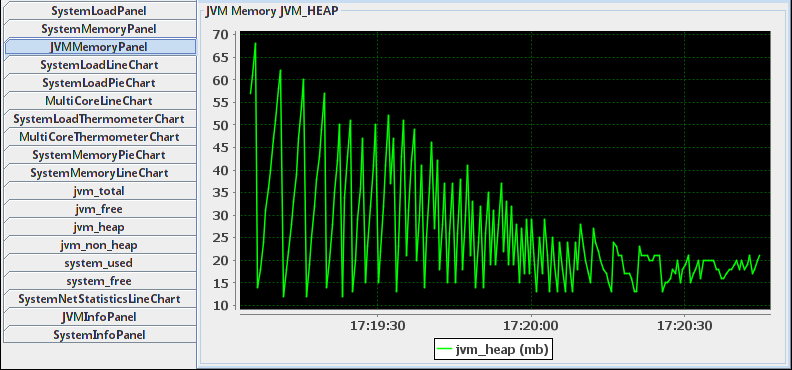This screenshot has width=792, height=370.
Task: Click the JVM Memory JVM_HEAP panel title
Action: 272,12
